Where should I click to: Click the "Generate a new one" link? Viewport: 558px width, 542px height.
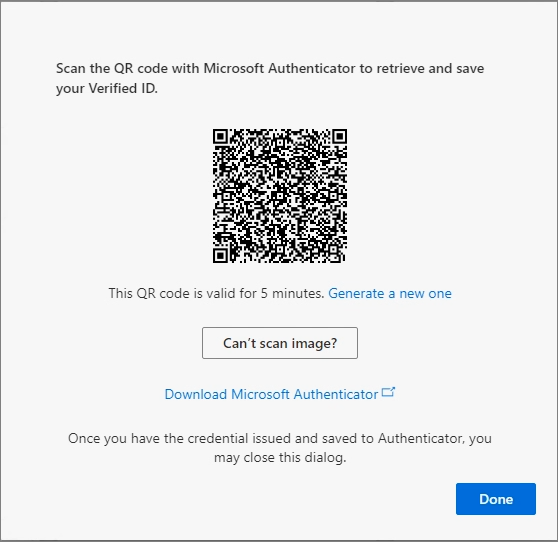pos(390,293)
